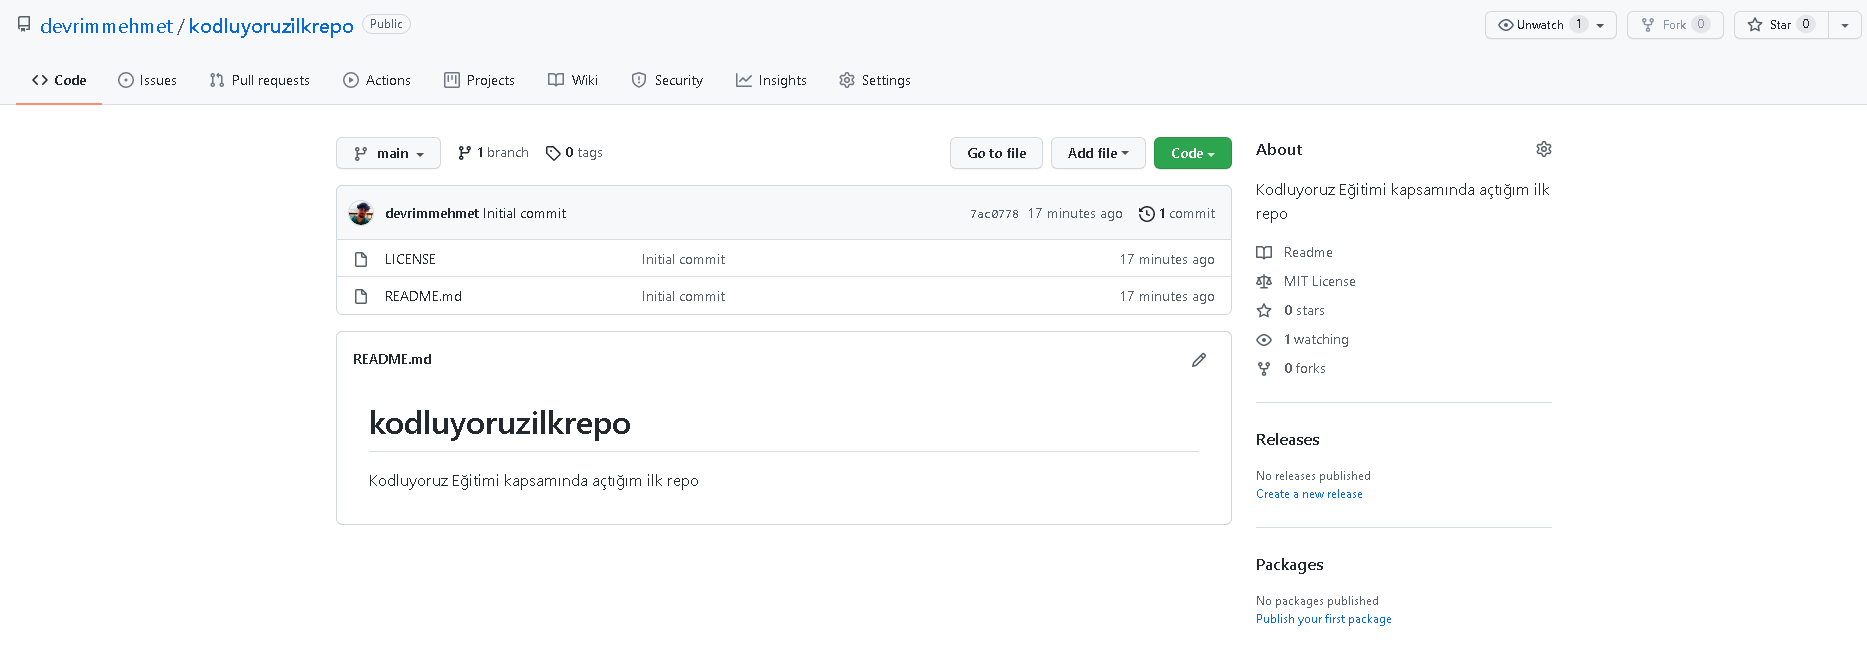The width and height of the screenshot is (1867, 652).
Task: Click Publish your first package link
Action: pyautogui.click(x=1324, y=619)
